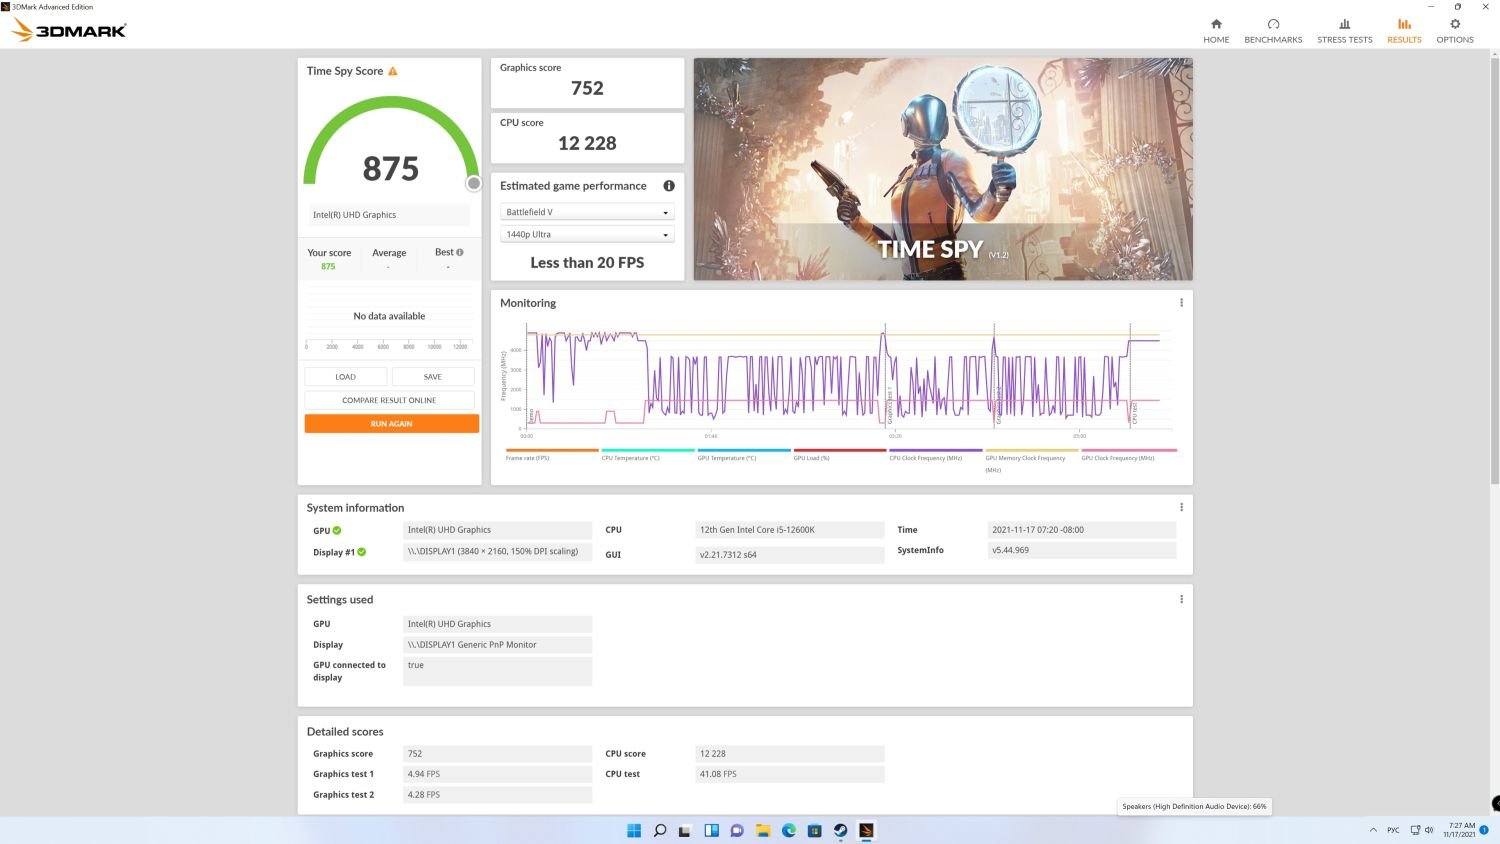Open the Benchmarks tab
1500x844 pixels.
coord(1273,30)
